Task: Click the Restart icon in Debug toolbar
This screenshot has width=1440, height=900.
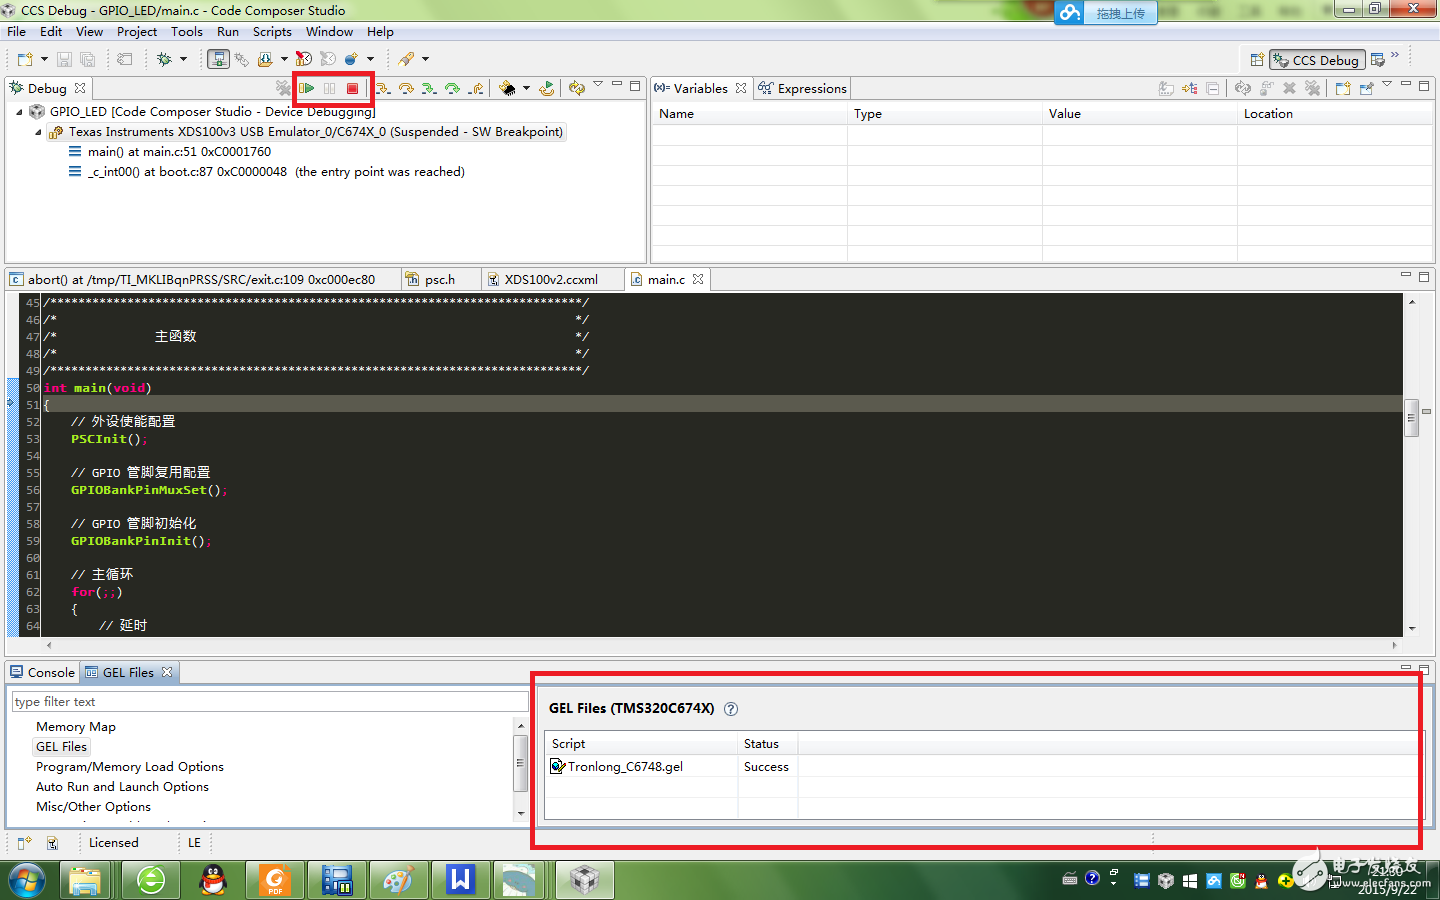Action: click(547, 88)
